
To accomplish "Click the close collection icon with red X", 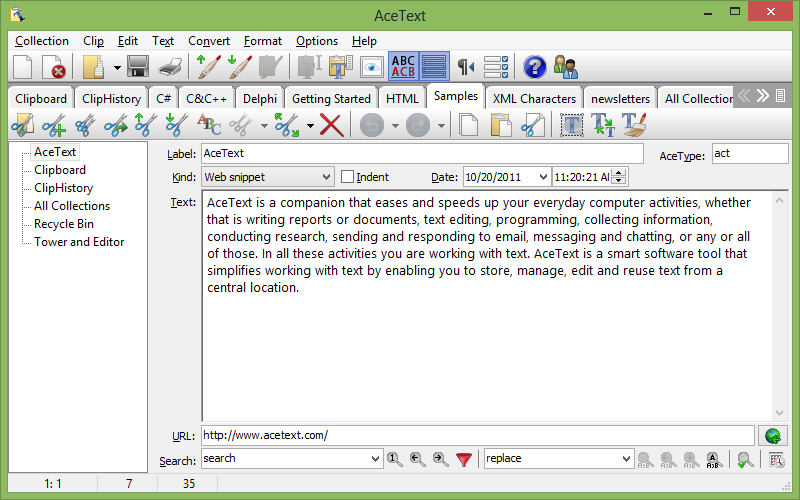I will click(54, 67).
